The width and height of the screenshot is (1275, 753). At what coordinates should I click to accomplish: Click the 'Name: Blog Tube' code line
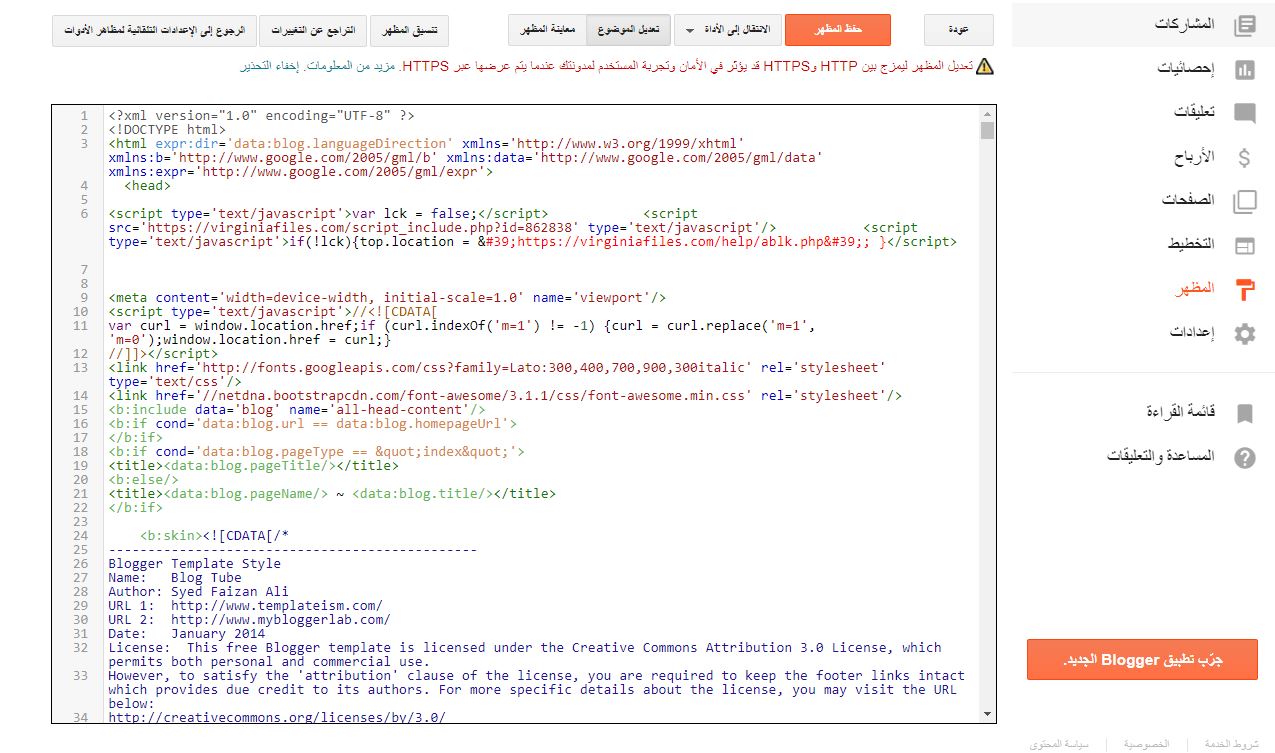coord(174,577)
